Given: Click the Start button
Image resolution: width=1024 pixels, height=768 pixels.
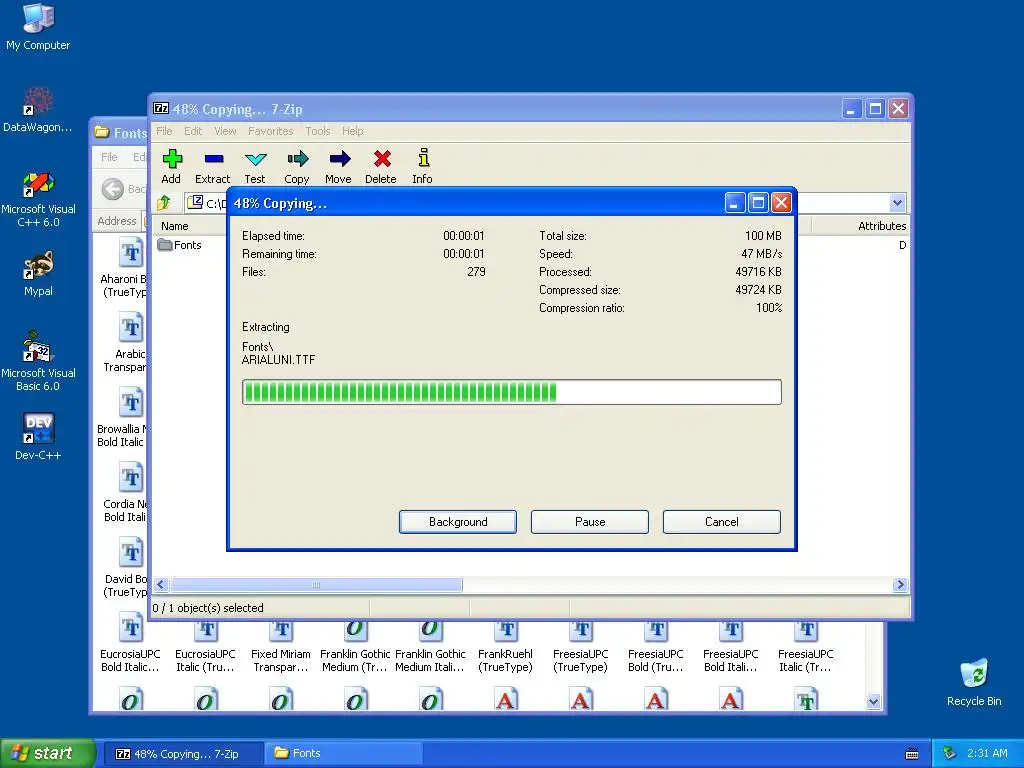Looking at the screenshot, I should coord(47,753).
